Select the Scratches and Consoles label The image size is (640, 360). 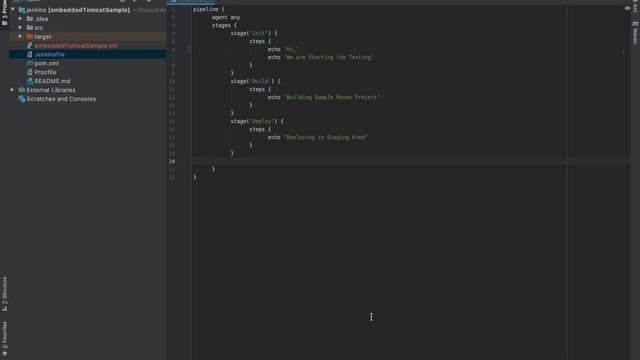[61, 99]
